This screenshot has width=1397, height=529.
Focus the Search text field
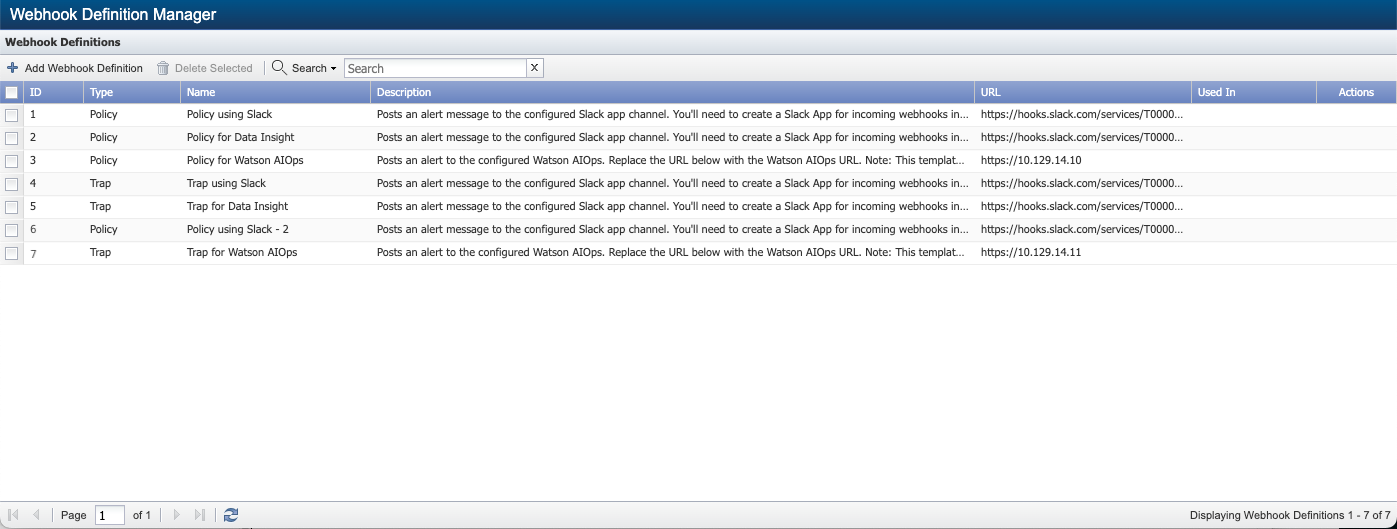click(x=435, y=68)
